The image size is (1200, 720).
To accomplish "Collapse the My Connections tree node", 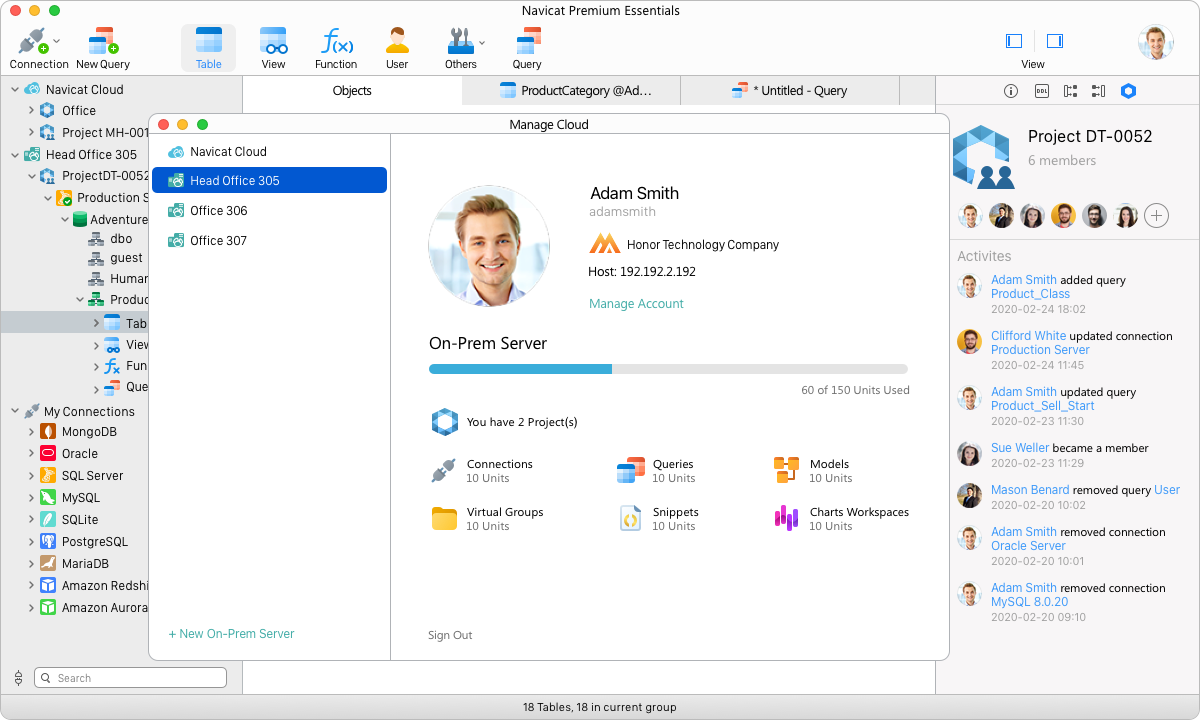I will point(15,411).
